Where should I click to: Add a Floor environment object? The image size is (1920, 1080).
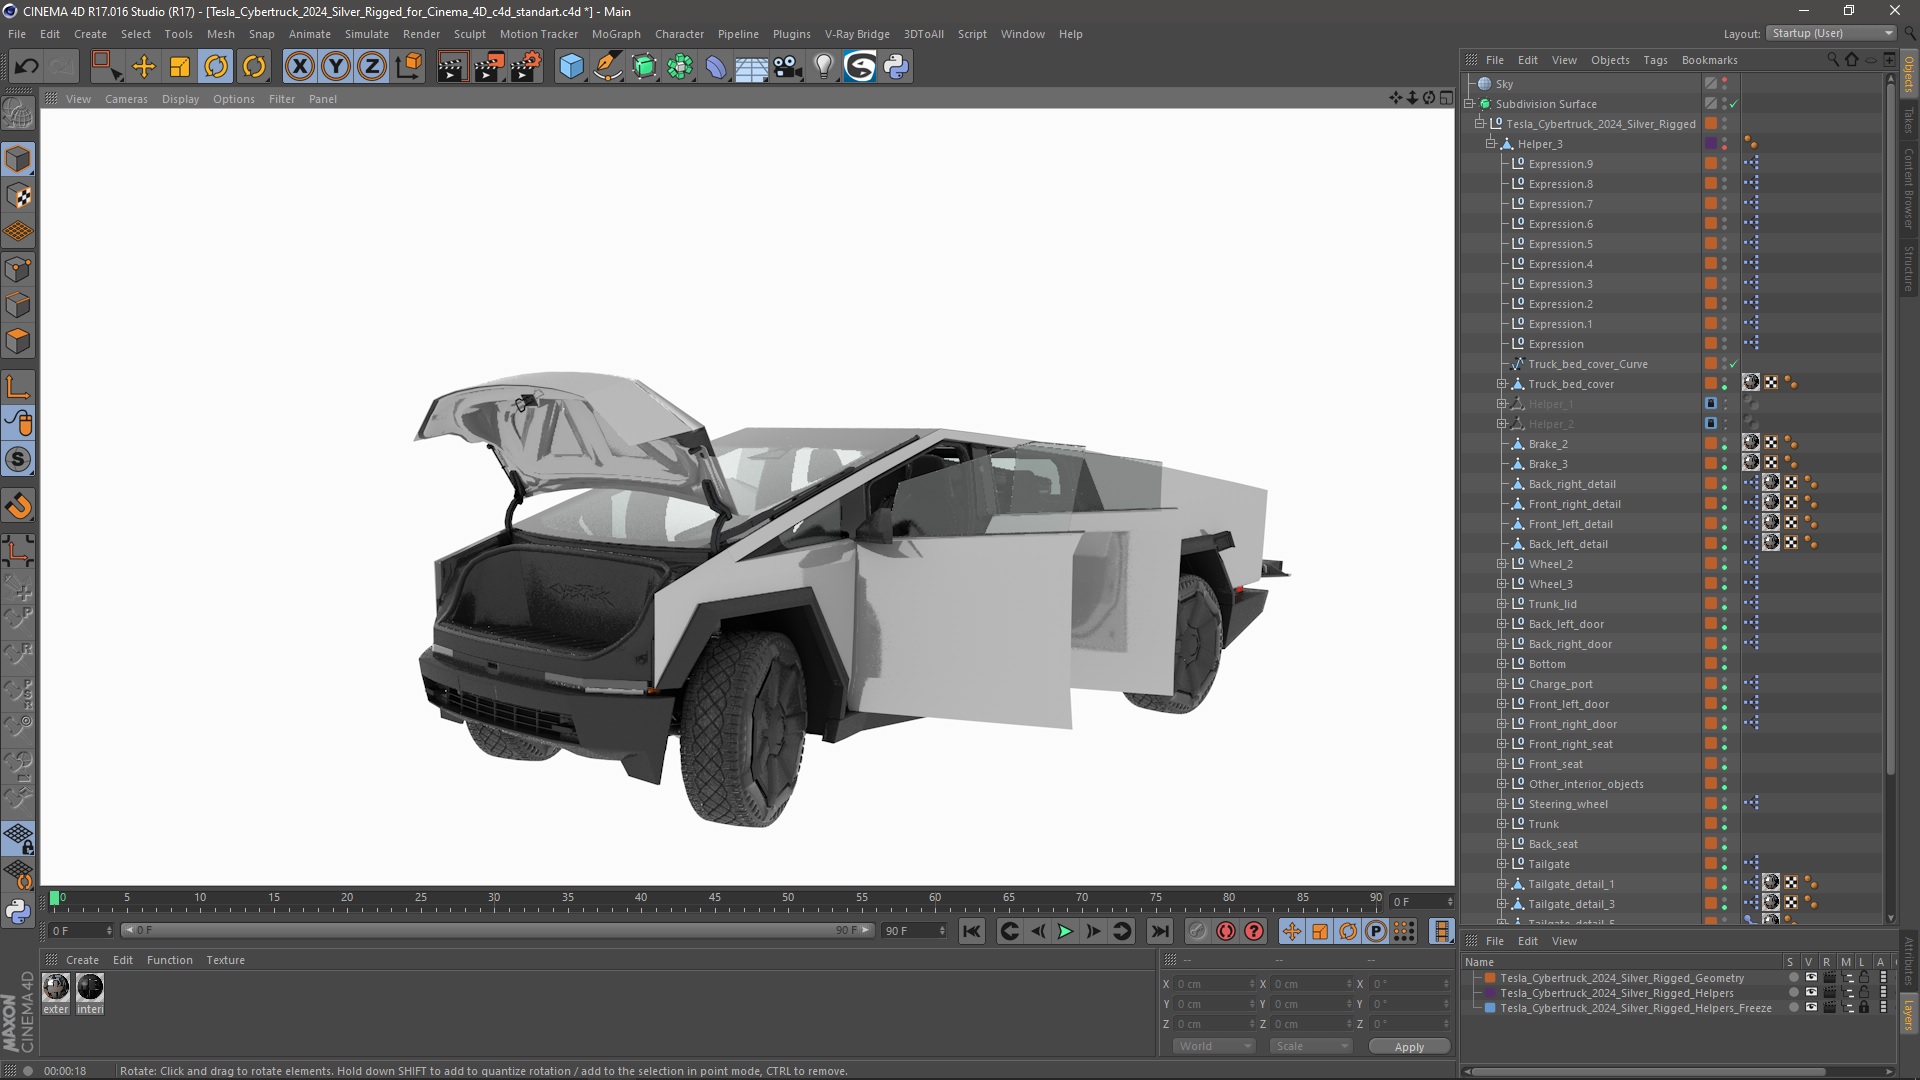(x=751, y=67)
